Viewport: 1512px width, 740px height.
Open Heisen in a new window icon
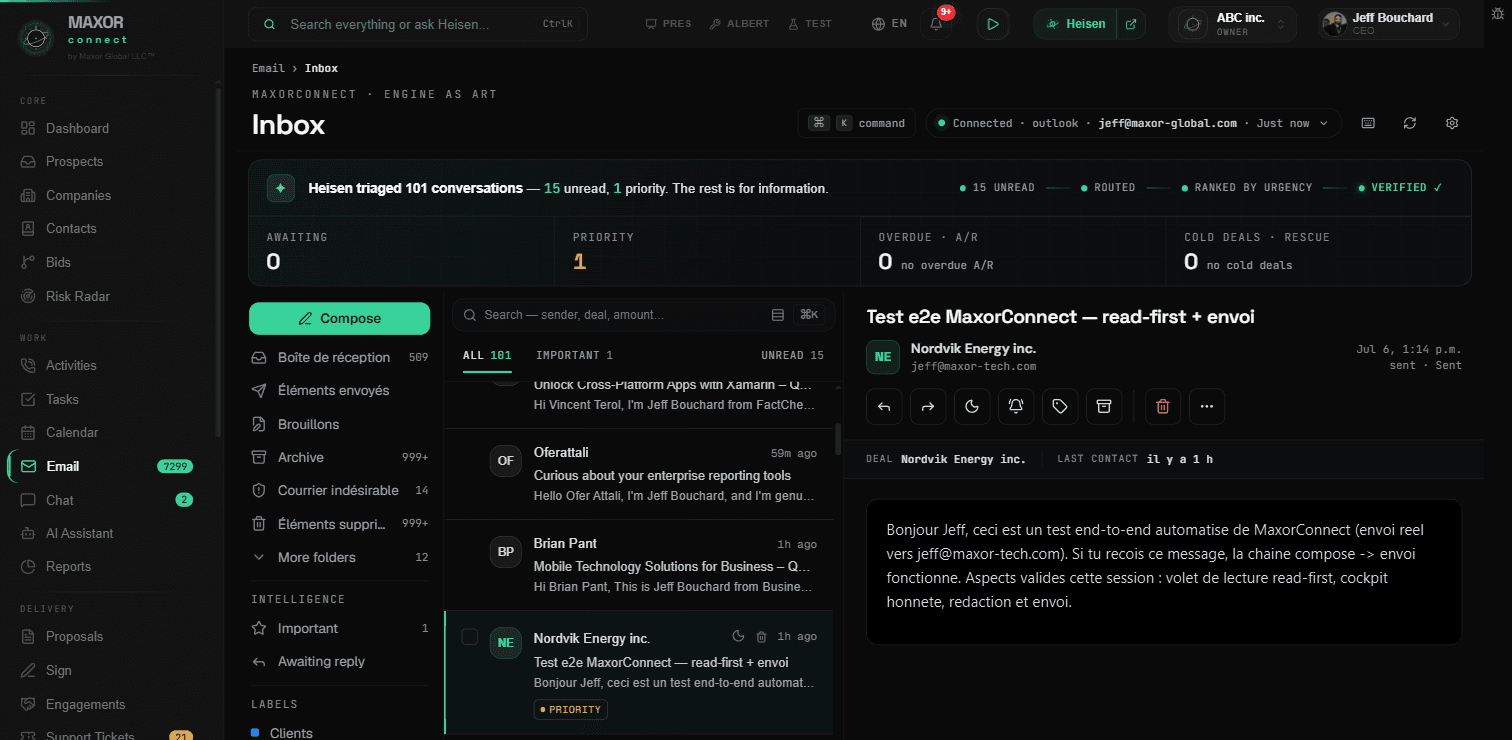[x=1131, y=24]
